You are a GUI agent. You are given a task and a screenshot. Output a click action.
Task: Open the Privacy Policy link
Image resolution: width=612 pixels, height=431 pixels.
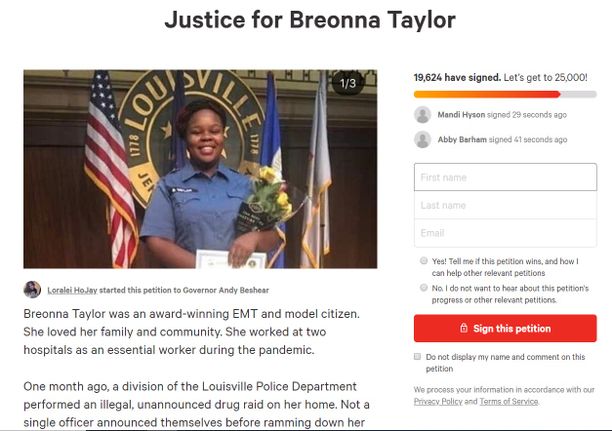438,401
